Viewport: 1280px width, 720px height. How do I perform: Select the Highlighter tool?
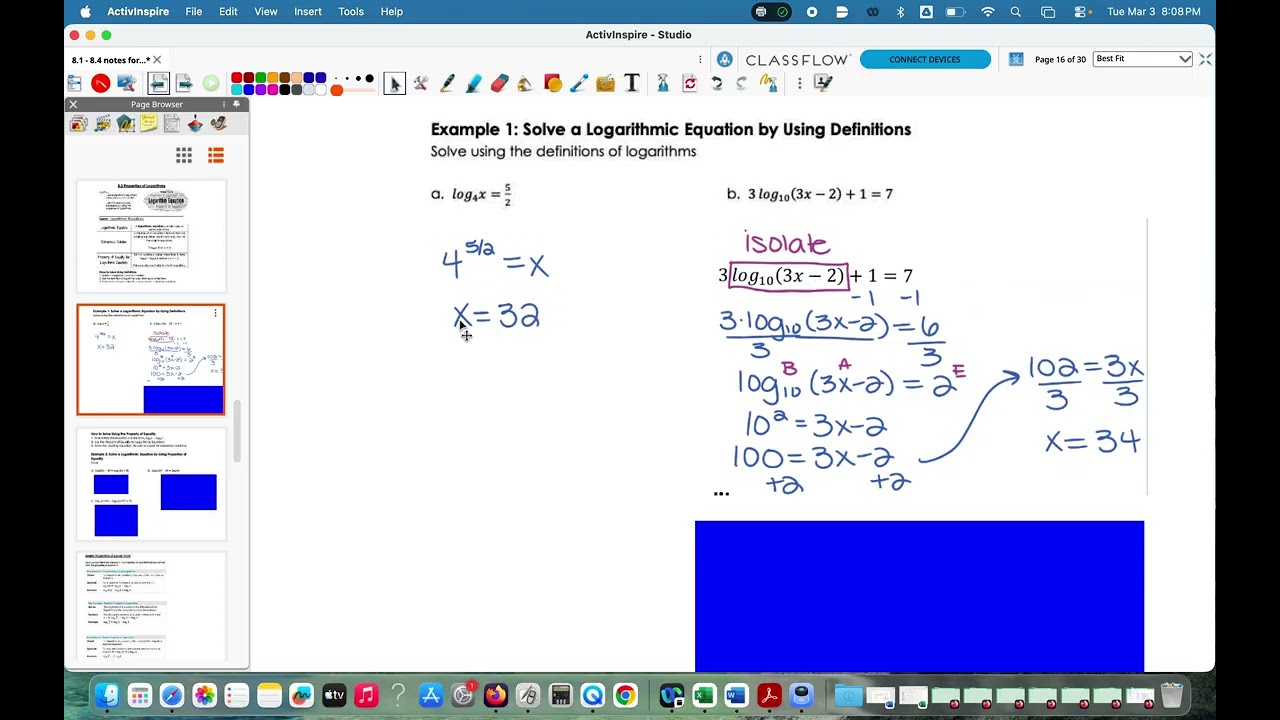pos(473,84)
